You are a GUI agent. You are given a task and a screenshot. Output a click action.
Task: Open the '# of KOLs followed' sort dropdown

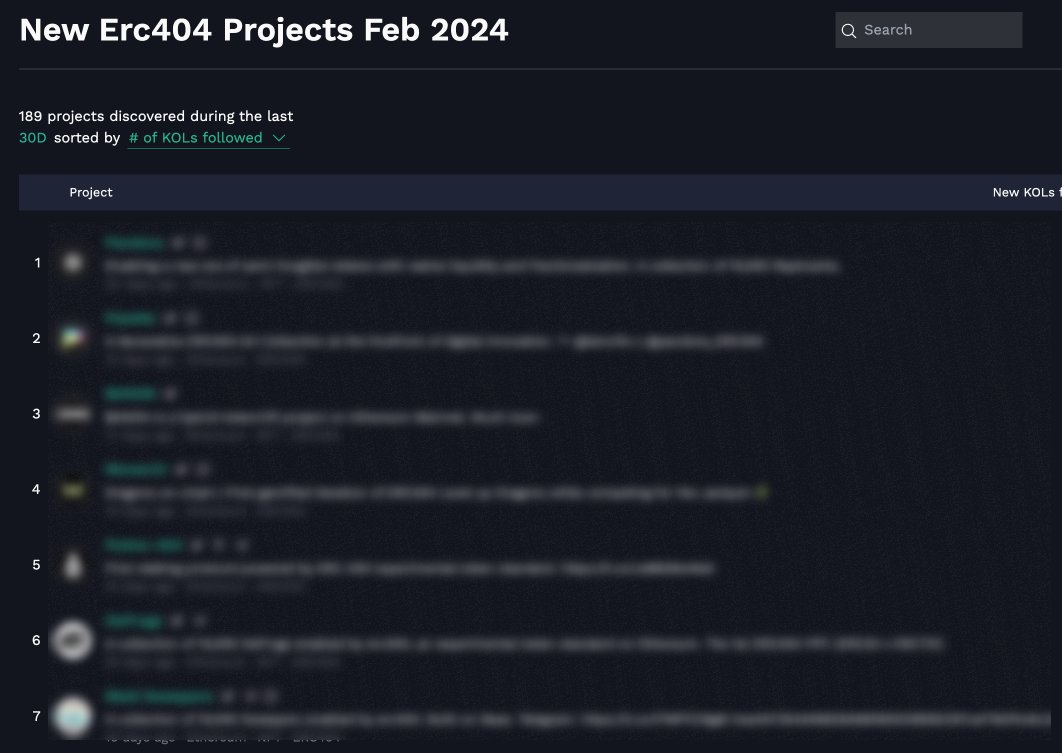coord(208,138)
